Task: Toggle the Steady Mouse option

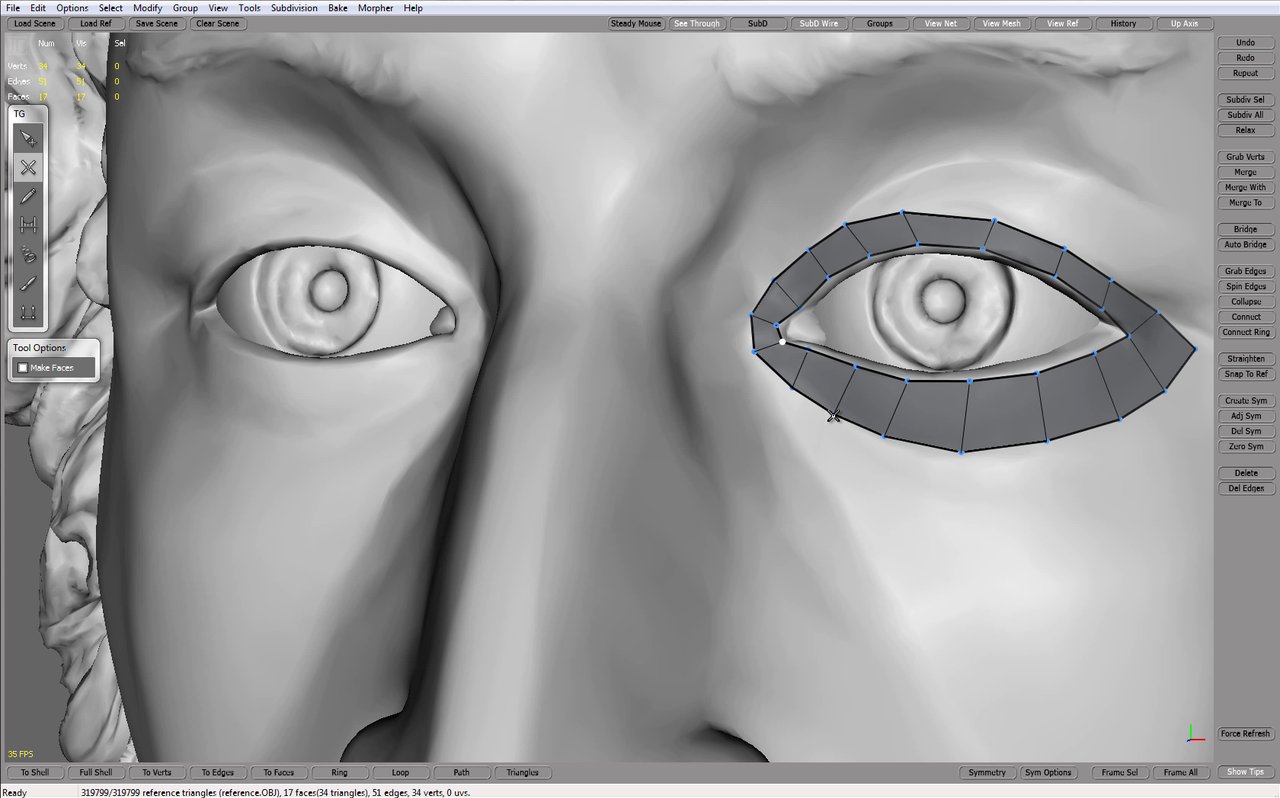Action: click(636, 23)
